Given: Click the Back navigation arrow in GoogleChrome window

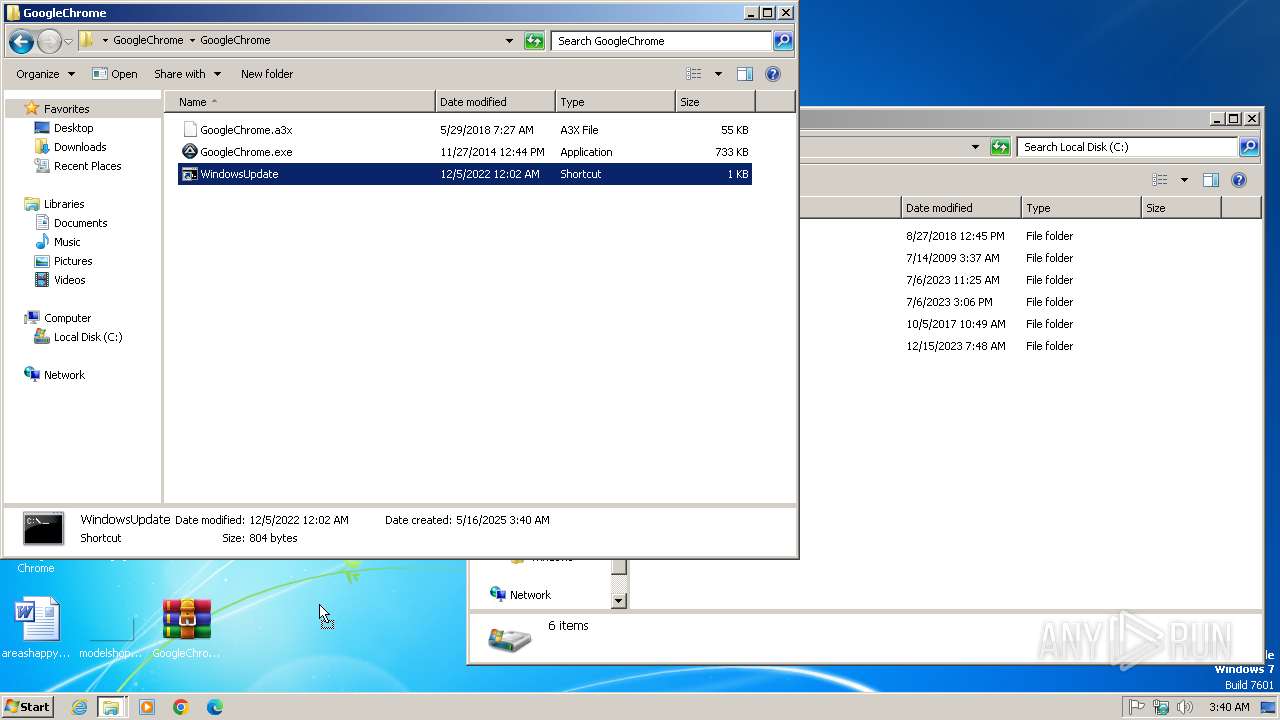Looking at the screenshot, I should [21, 41].
